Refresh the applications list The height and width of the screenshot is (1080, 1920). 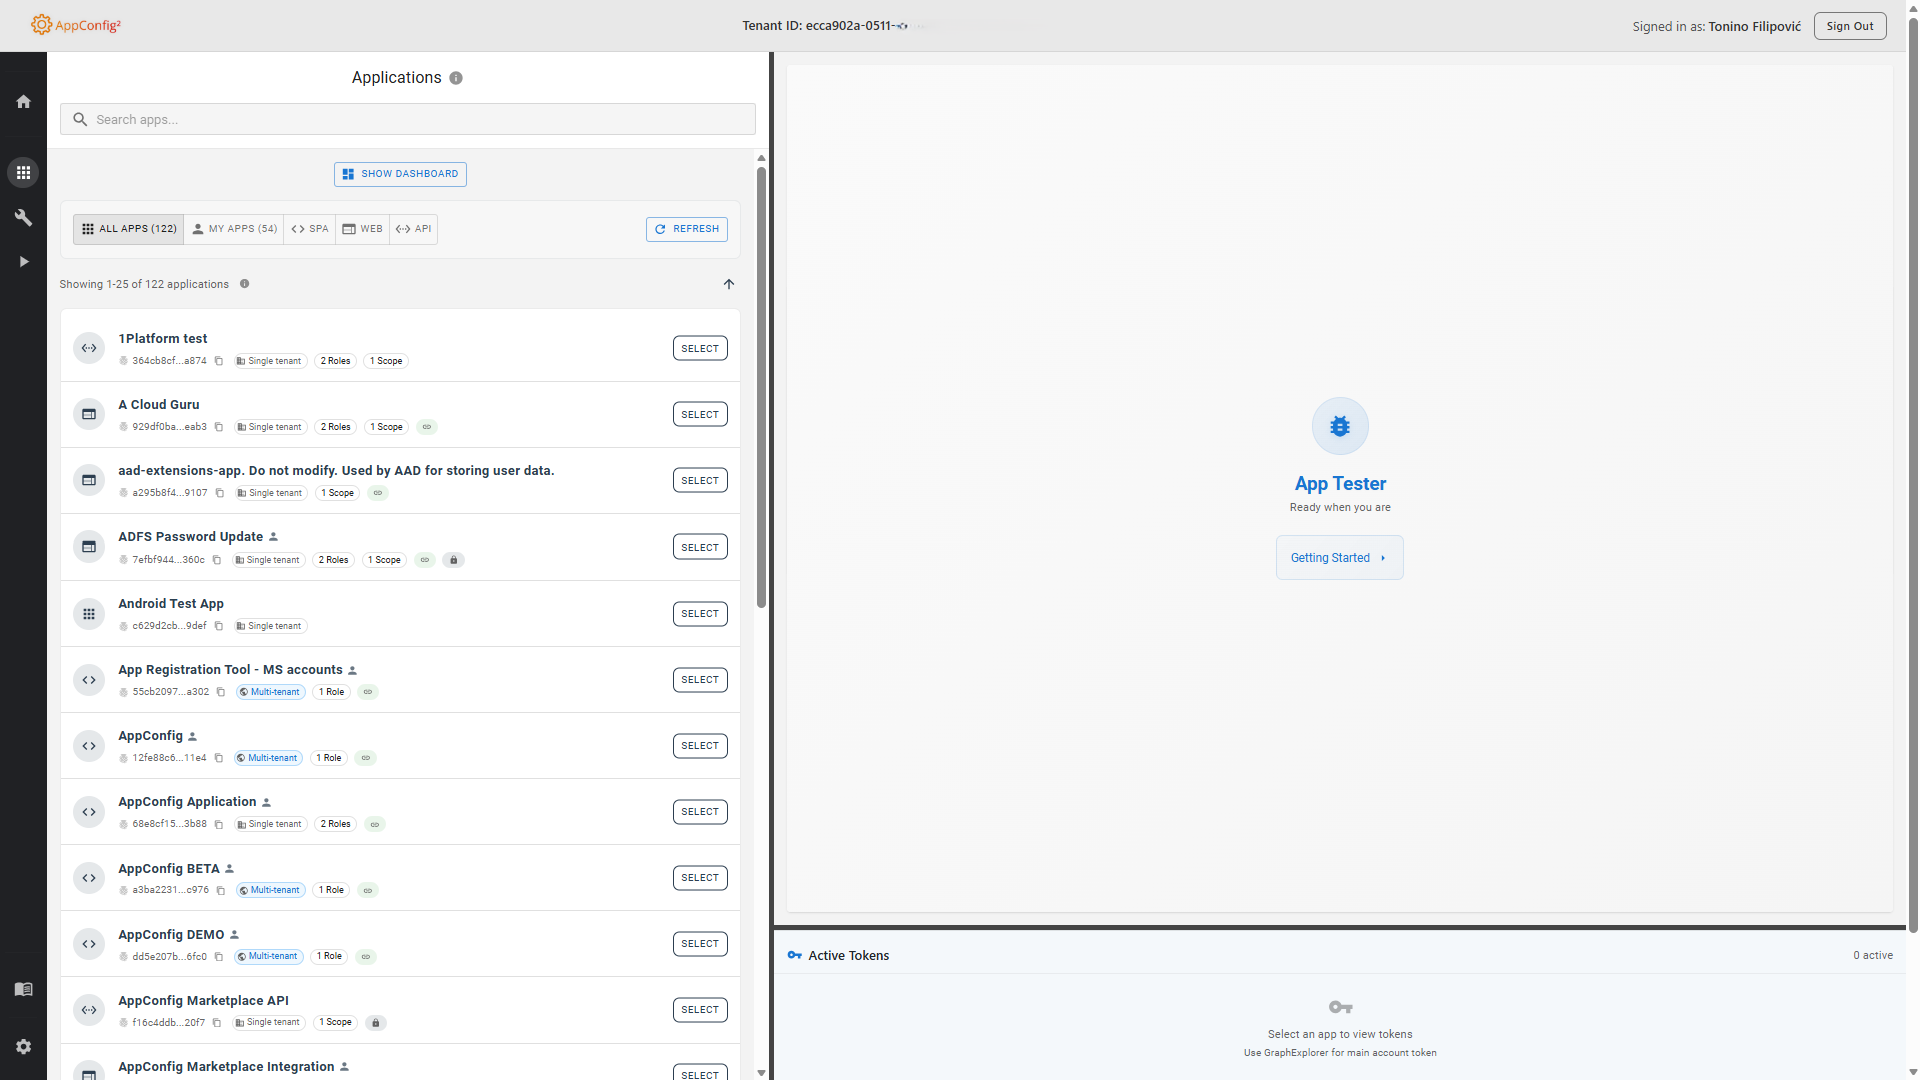[x=687, y=229]
